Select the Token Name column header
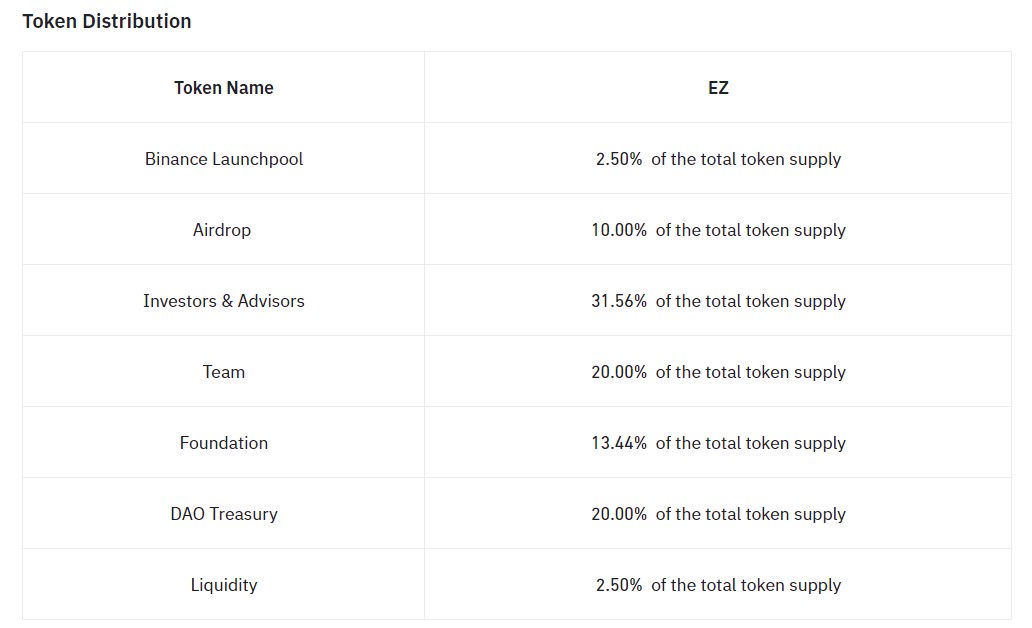 click(x=223, y=88)
